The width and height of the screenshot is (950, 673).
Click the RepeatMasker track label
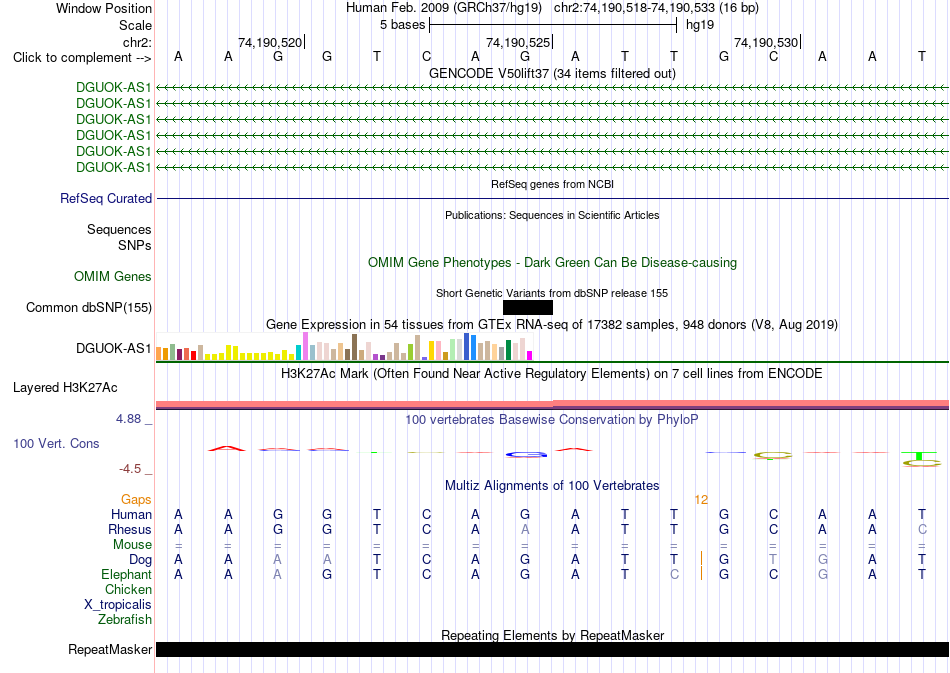pos(110,650)
